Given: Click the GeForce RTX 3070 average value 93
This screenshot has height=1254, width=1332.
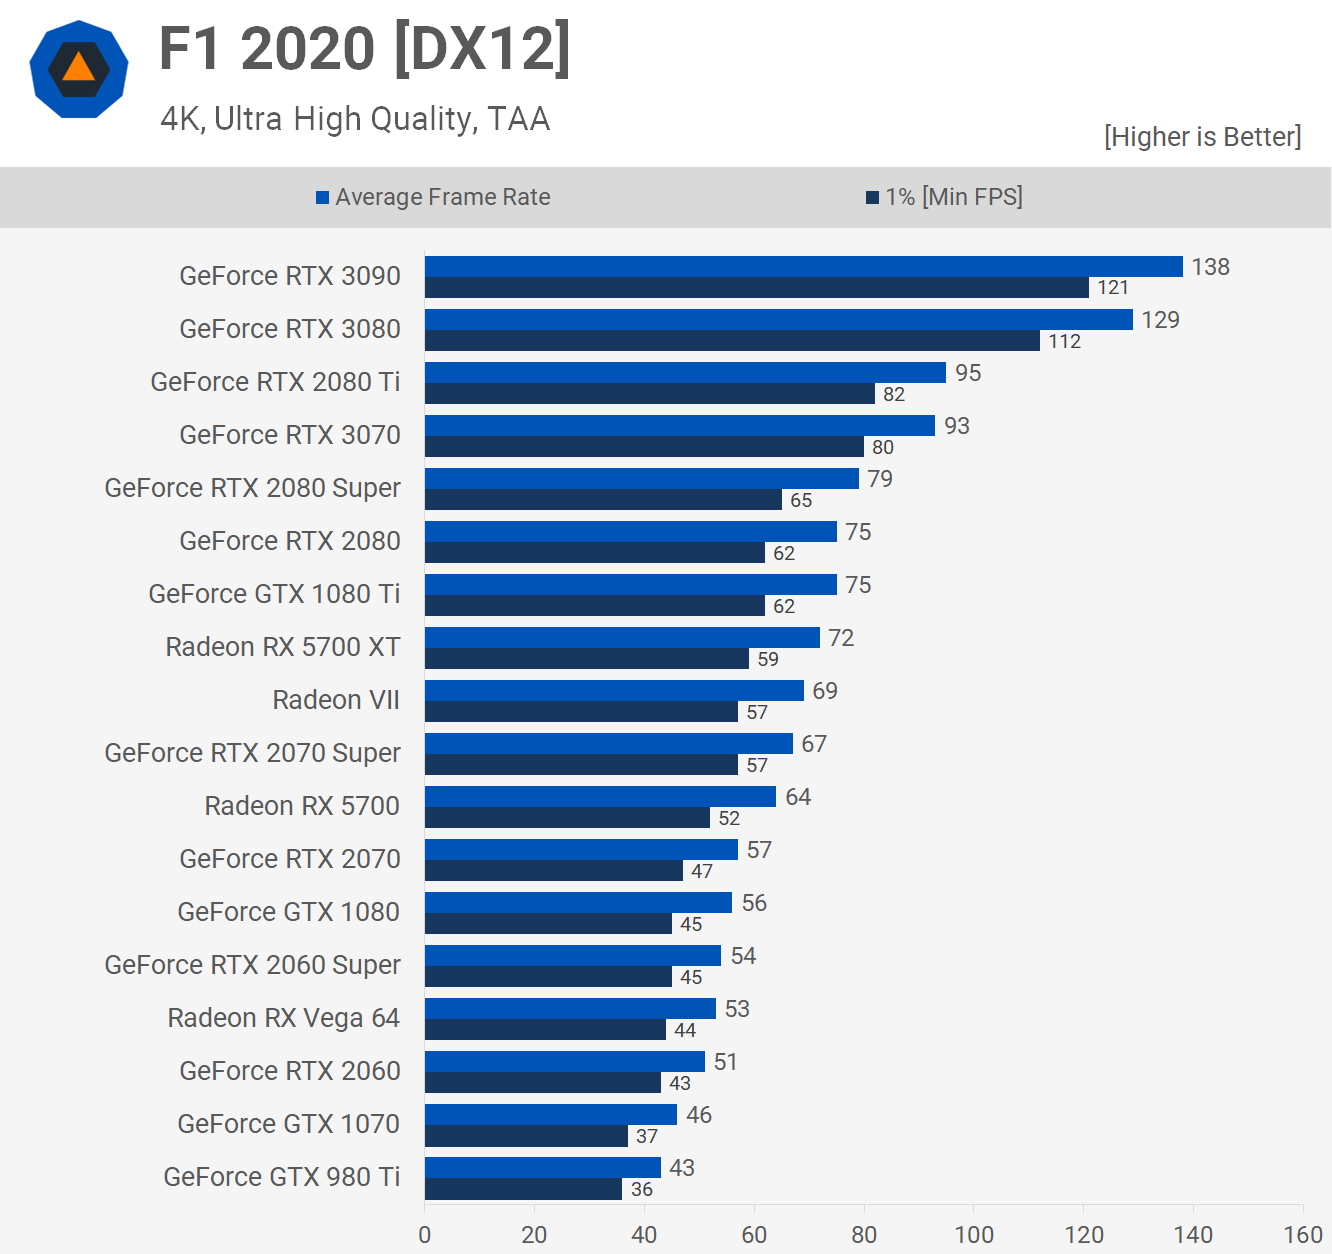Looking at the screenshot, I should coord(957,426).
